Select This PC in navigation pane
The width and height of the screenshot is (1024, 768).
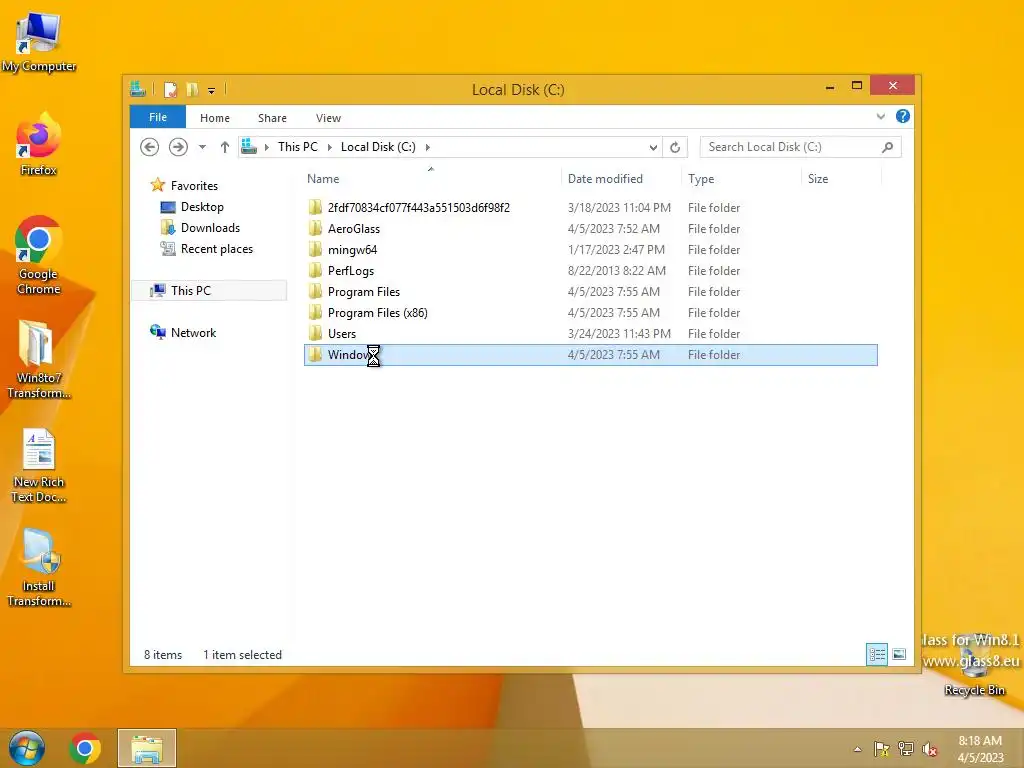tap(209, 291)
